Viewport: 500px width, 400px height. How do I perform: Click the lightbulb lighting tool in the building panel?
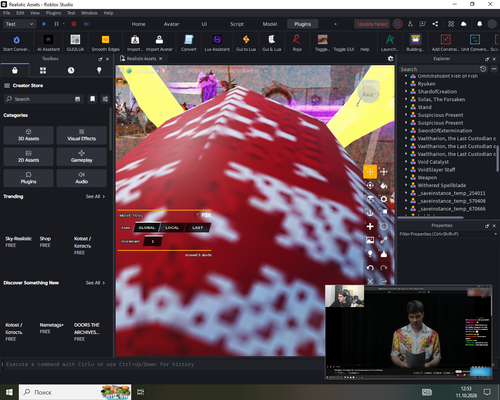(370, 254)
